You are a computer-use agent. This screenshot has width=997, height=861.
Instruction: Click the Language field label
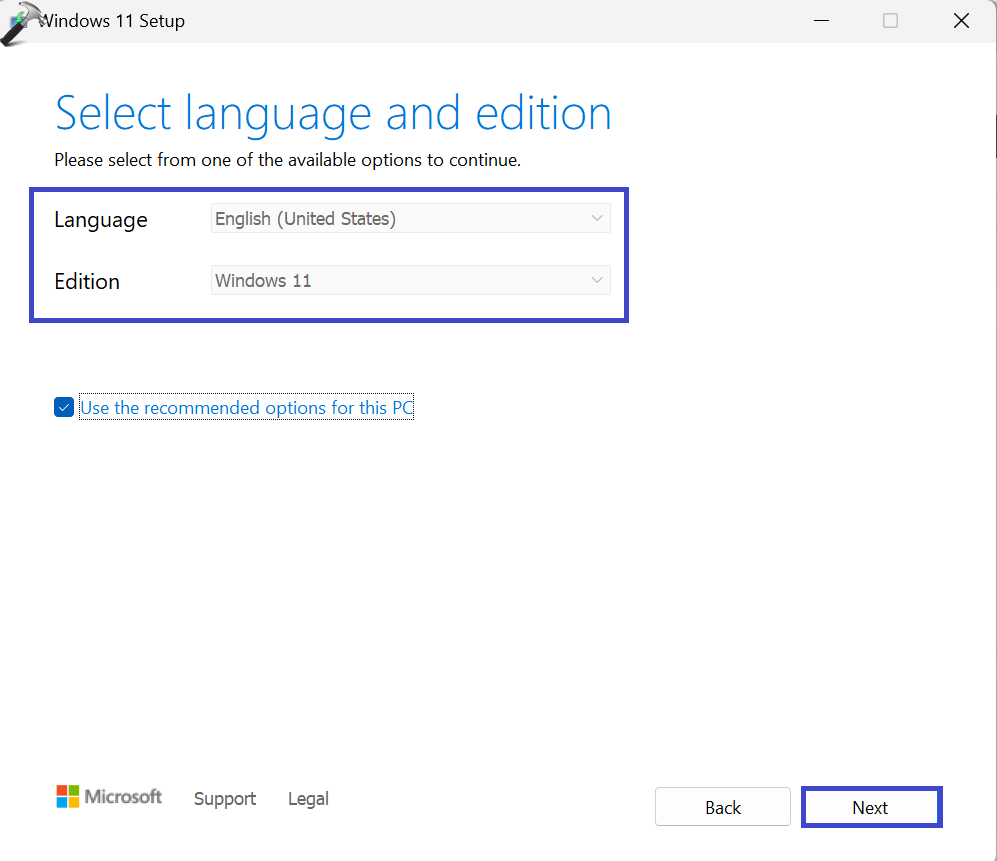(x=101, y=220)
